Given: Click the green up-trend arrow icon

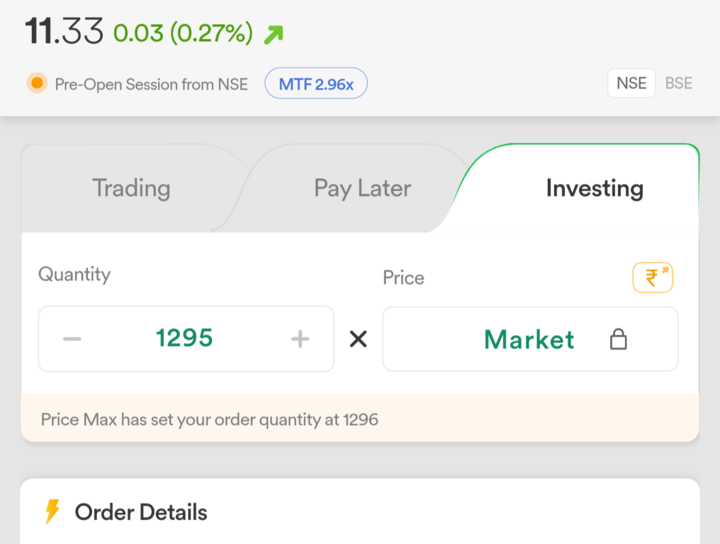Looking at the screenshot, I should tap(273, 34).
